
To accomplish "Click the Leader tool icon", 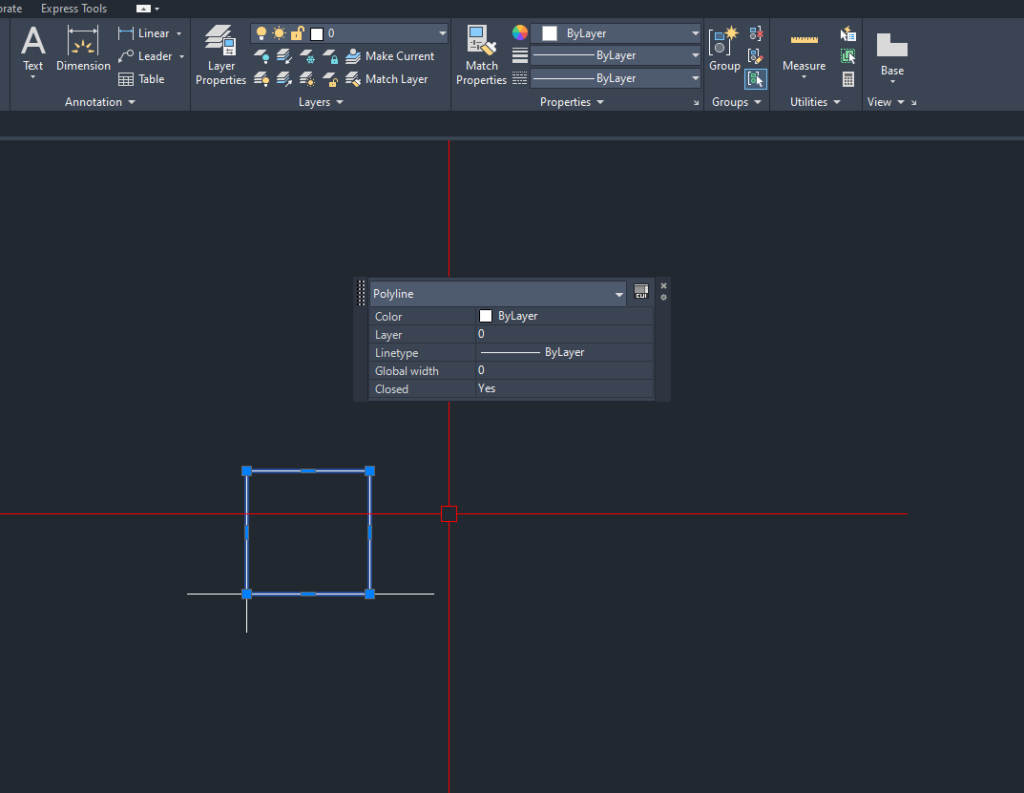I will [x=125, y=56].
